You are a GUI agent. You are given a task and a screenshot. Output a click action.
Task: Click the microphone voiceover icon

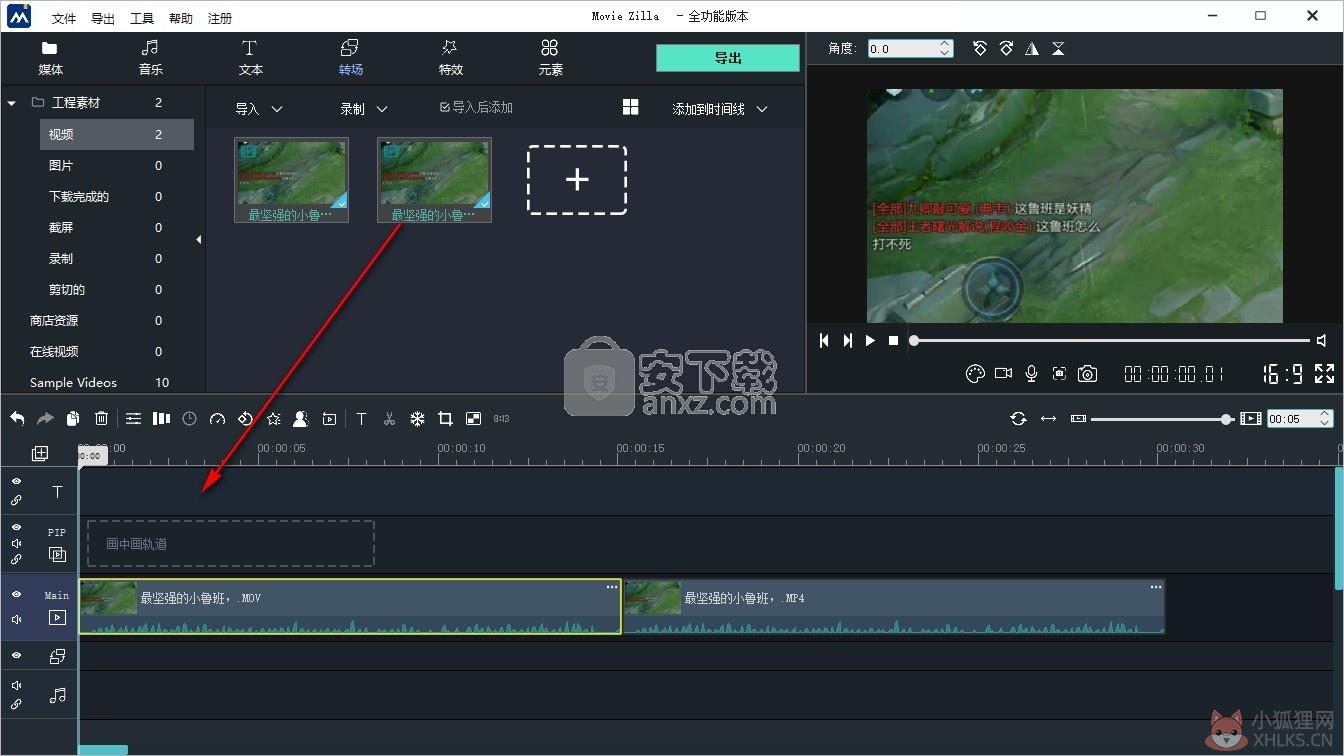1031,373
